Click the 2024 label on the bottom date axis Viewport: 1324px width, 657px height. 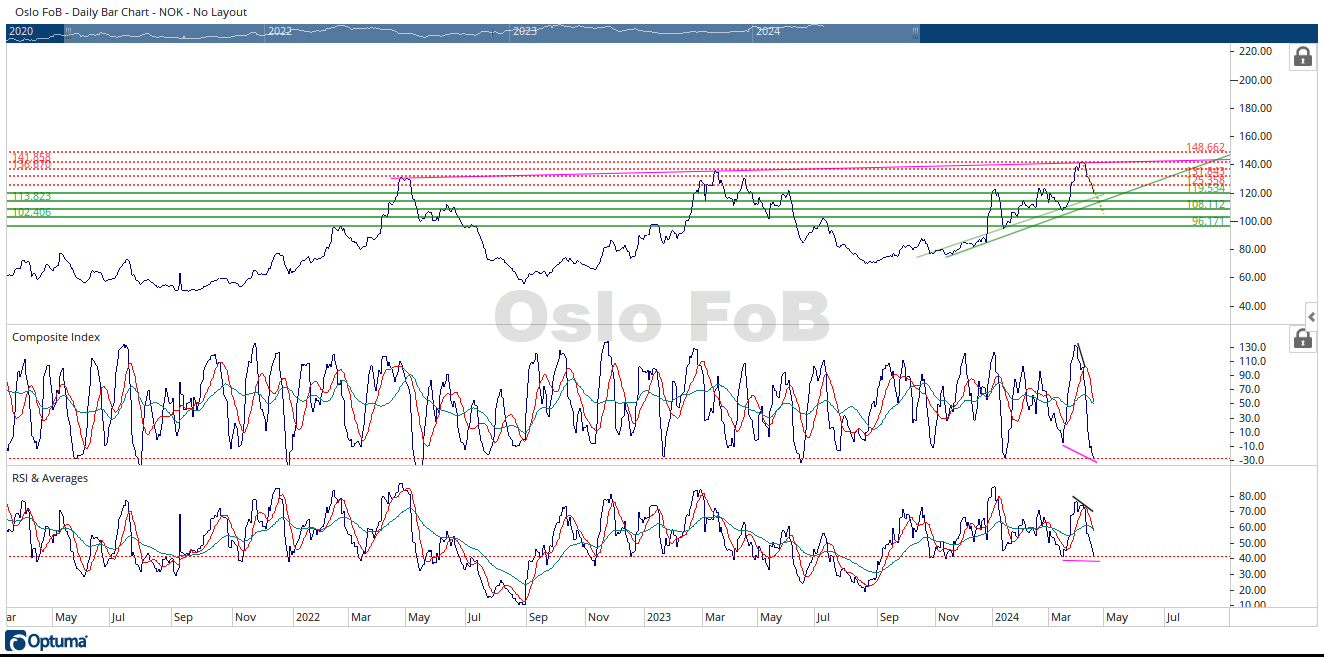pyautogui.click(x=1005, y=617)
